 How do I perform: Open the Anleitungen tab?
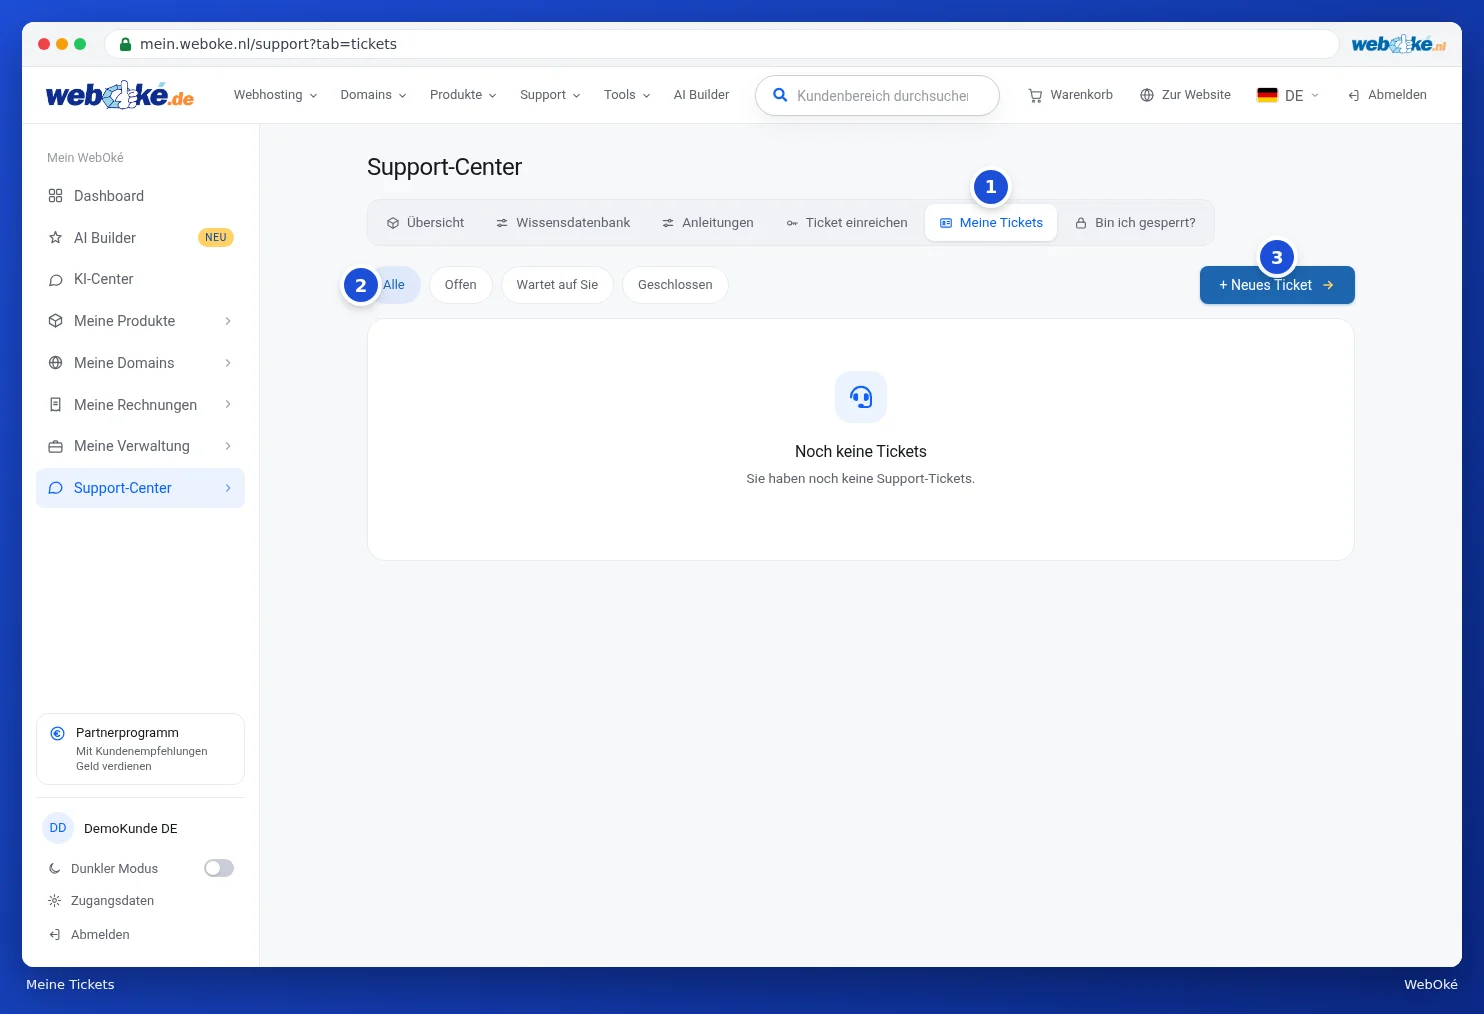708,223
